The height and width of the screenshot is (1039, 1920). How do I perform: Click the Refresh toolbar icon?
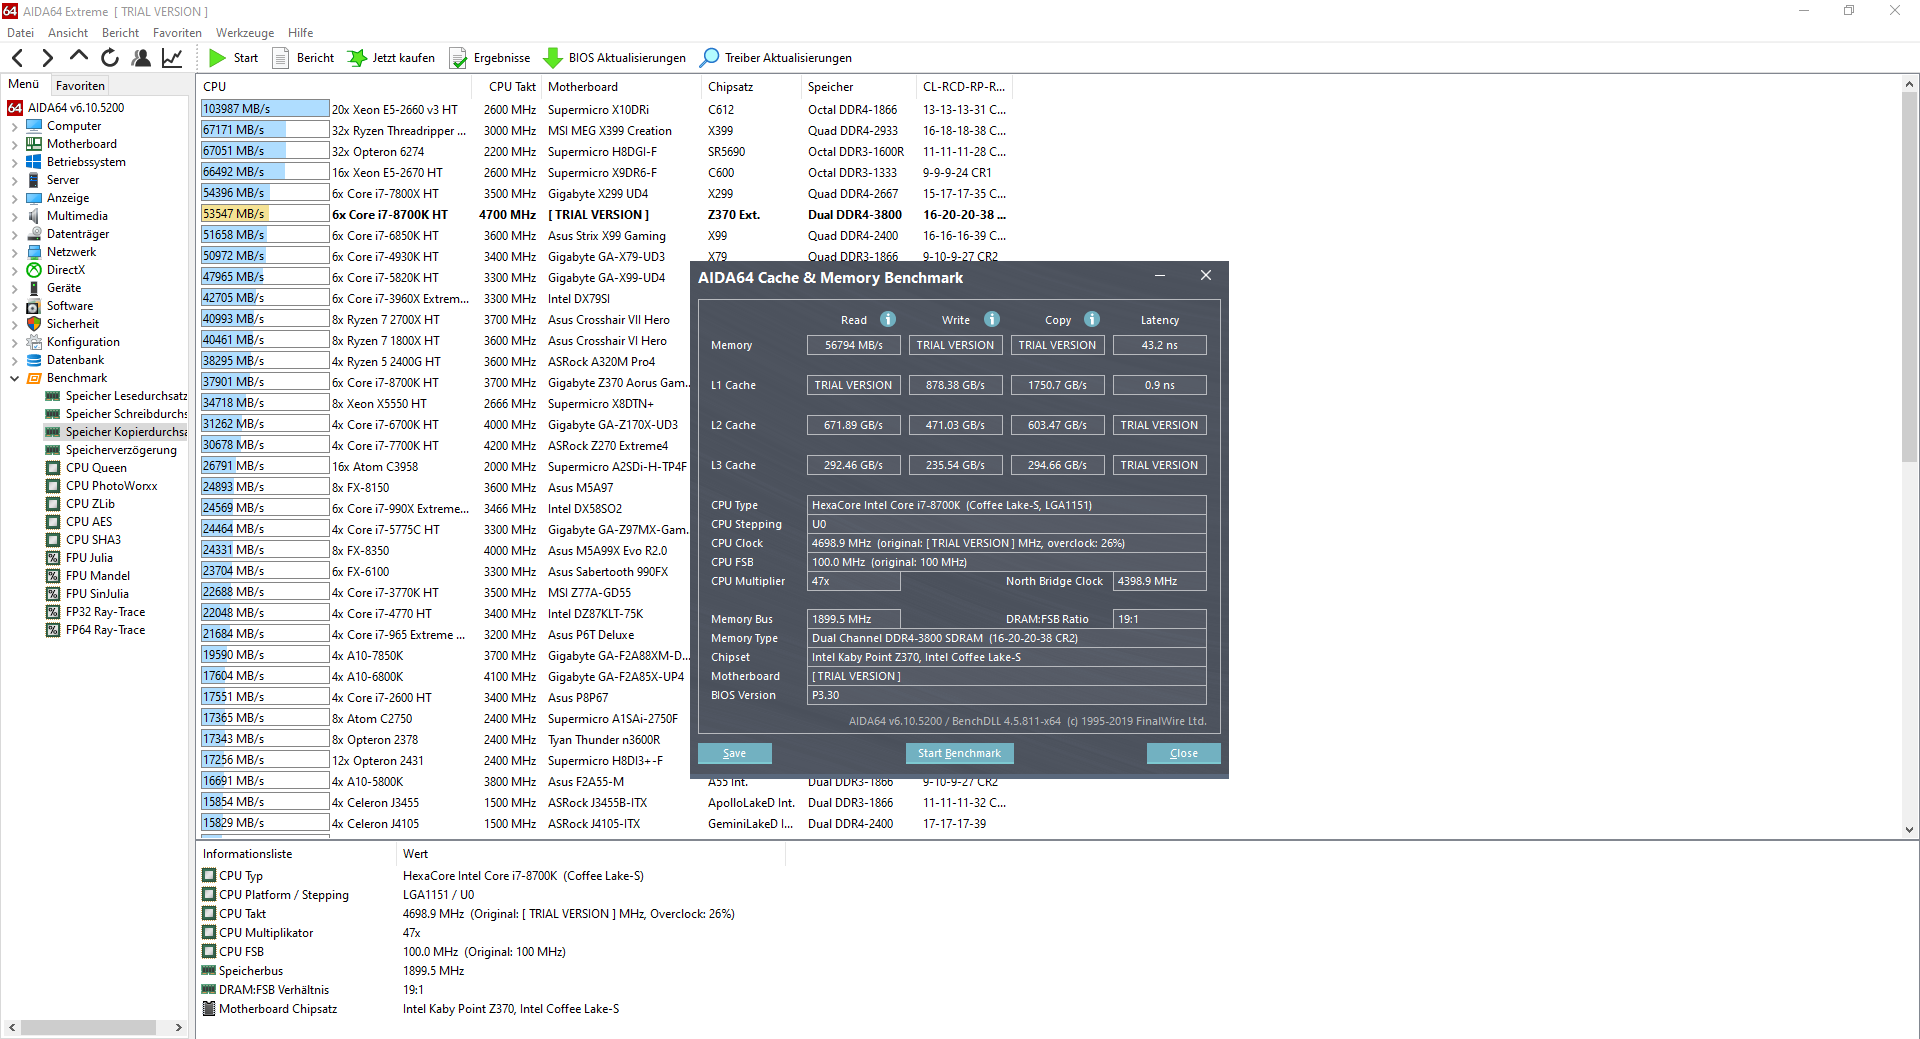click(110, 58)
